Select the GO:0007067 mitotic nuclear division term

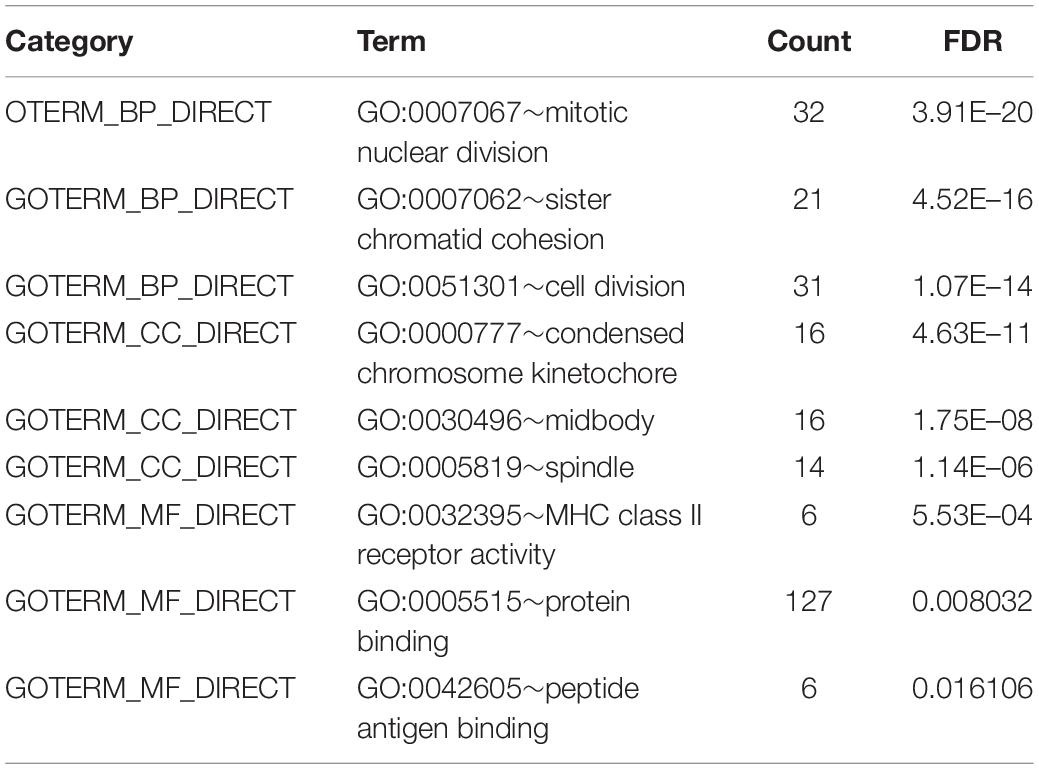(492, 132)
